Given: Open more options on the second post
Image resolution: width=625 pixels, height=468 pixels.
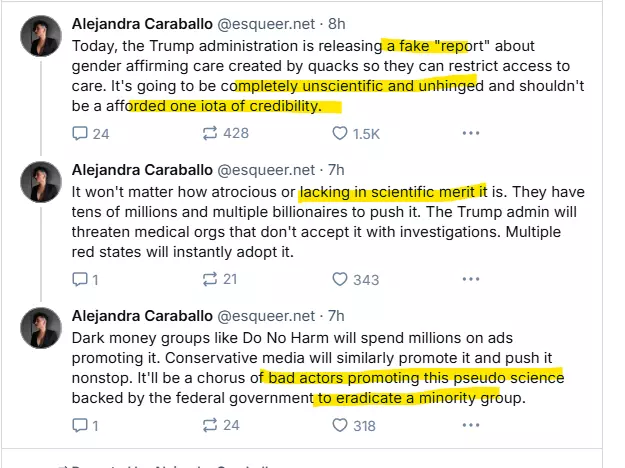Looking at the screenshot, I should (x=471, y=280).
